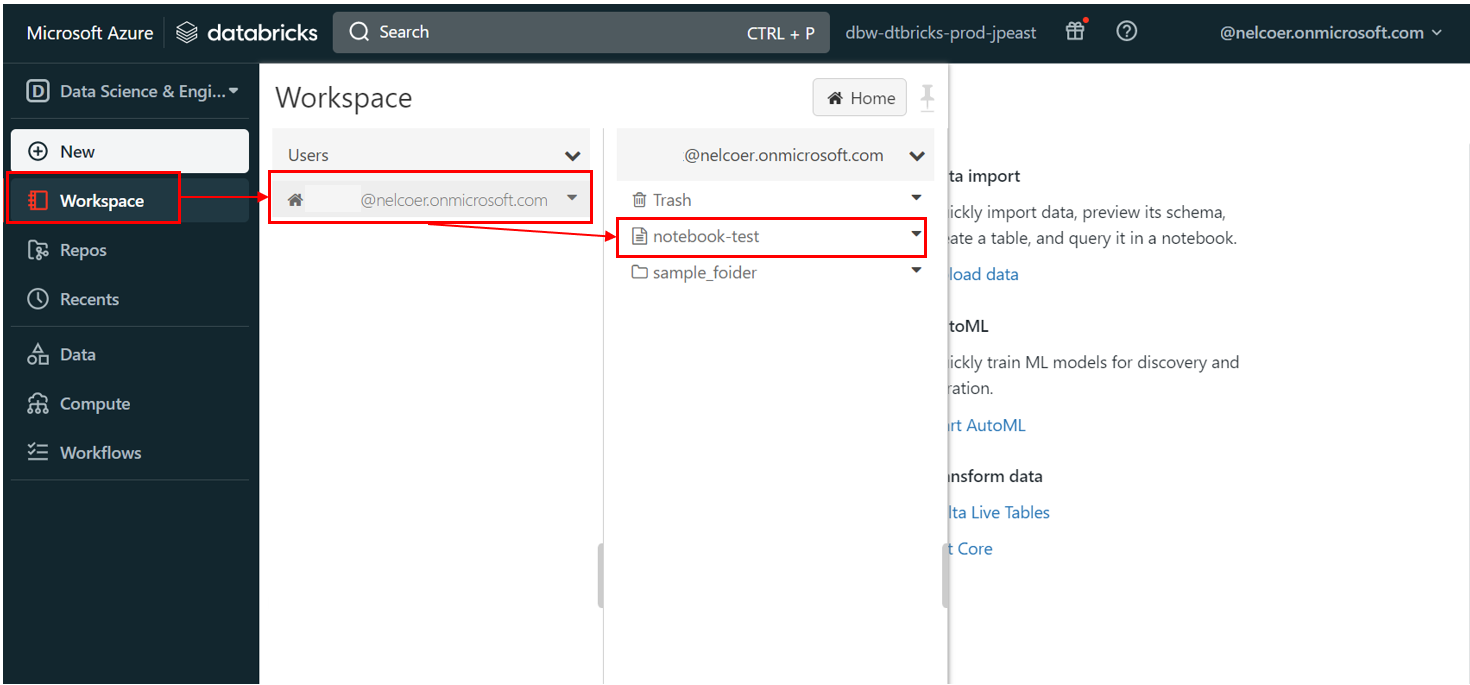Open the Trash folder

[x=672, y=200]
